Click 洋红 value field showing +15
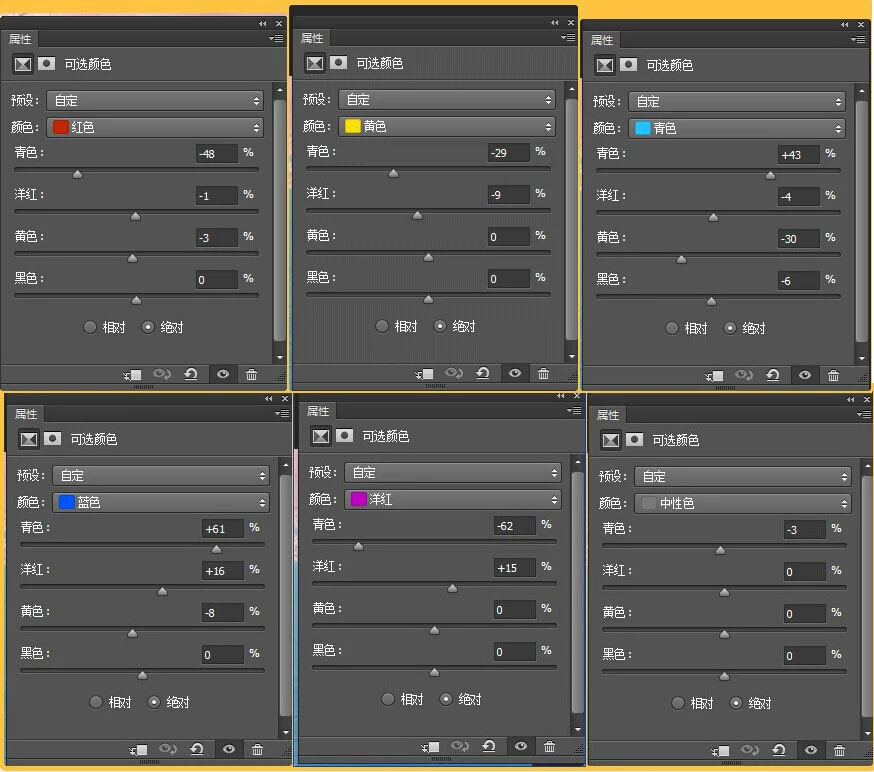 515,568
